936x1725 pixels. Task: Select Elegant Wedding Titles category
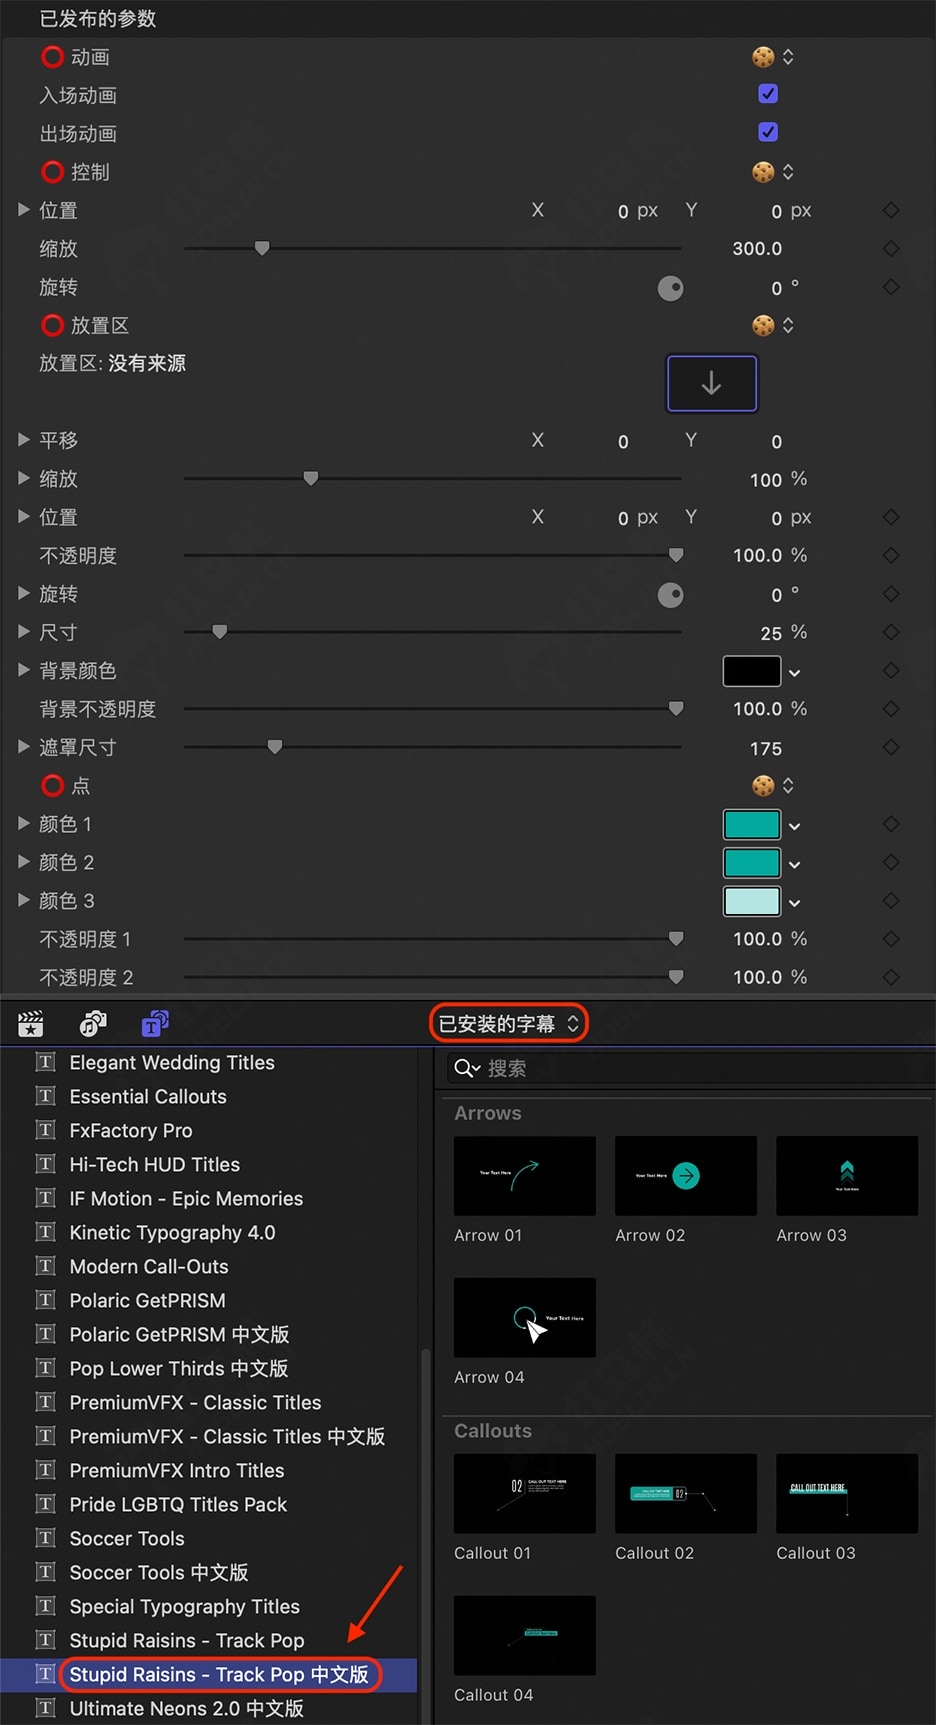172,1062
